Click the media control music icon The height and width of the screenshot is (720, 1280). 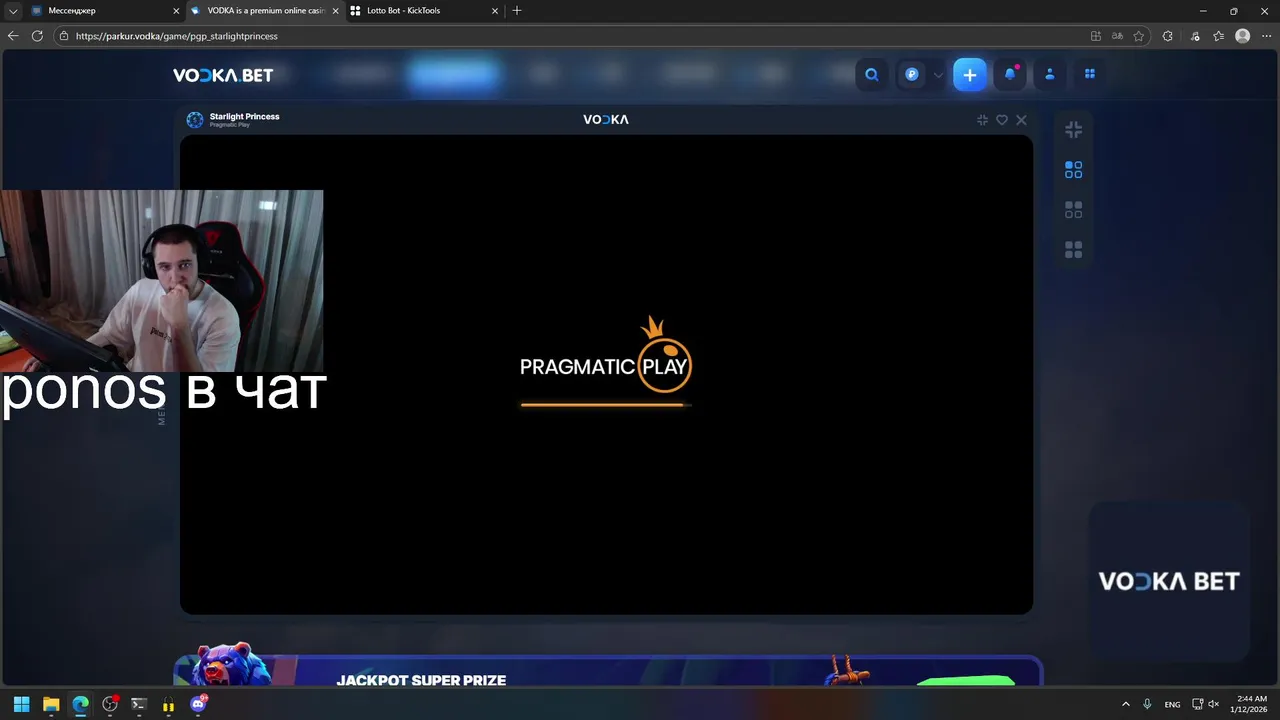[1195, 36]
